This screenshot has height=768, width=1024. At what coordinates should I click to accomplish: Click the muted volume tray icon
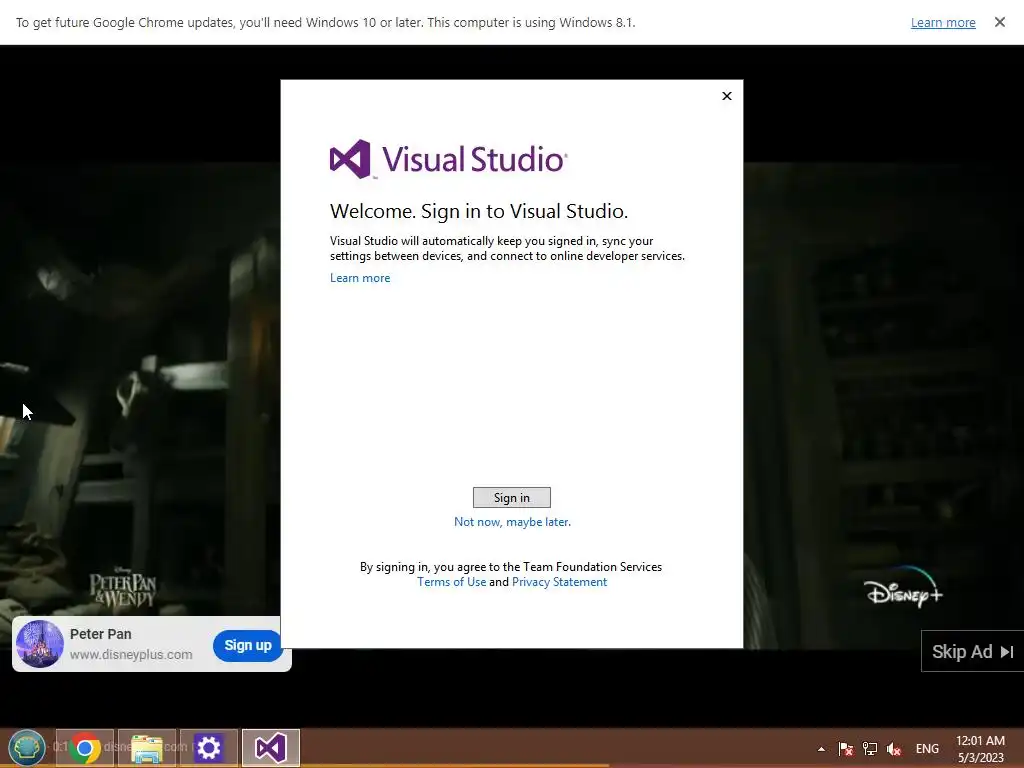tap(894, 748)
